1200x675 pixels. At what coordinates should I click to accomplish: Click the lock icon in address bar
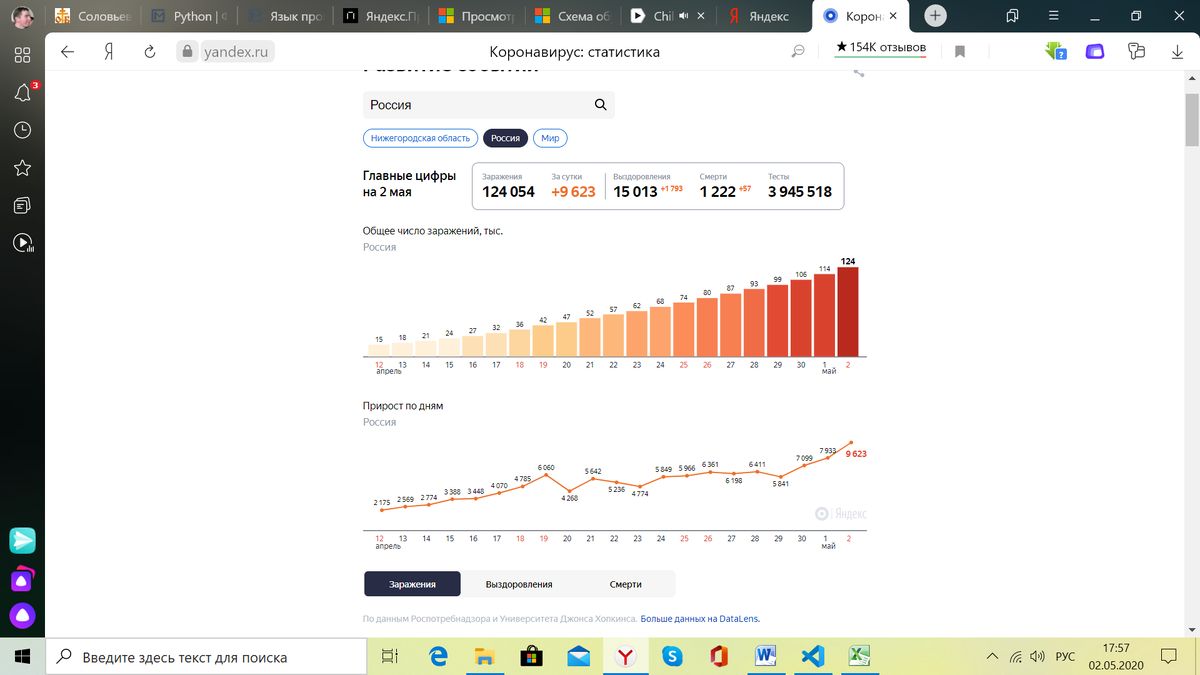point(185,52)
